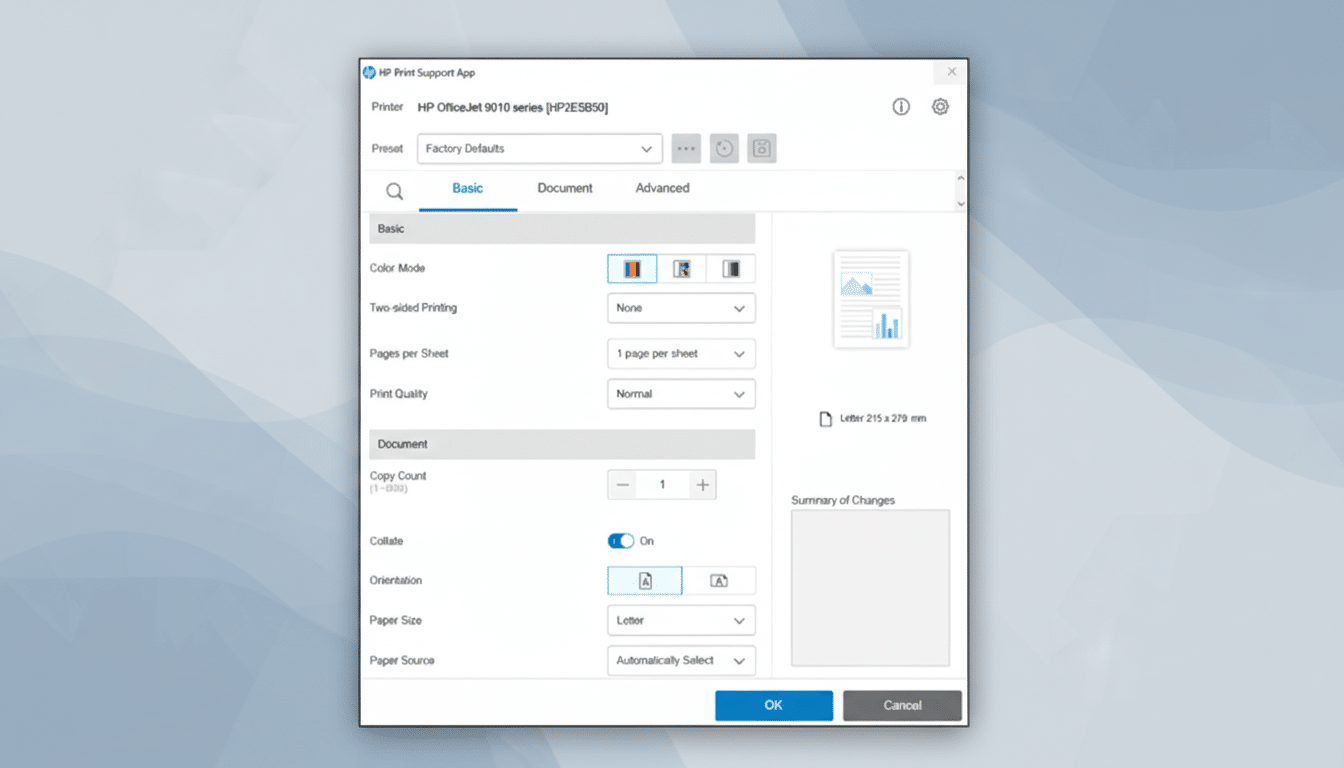This screenshot has width=1344, height=768.
Task: Confirm settings with OK button
Action: 773,705
